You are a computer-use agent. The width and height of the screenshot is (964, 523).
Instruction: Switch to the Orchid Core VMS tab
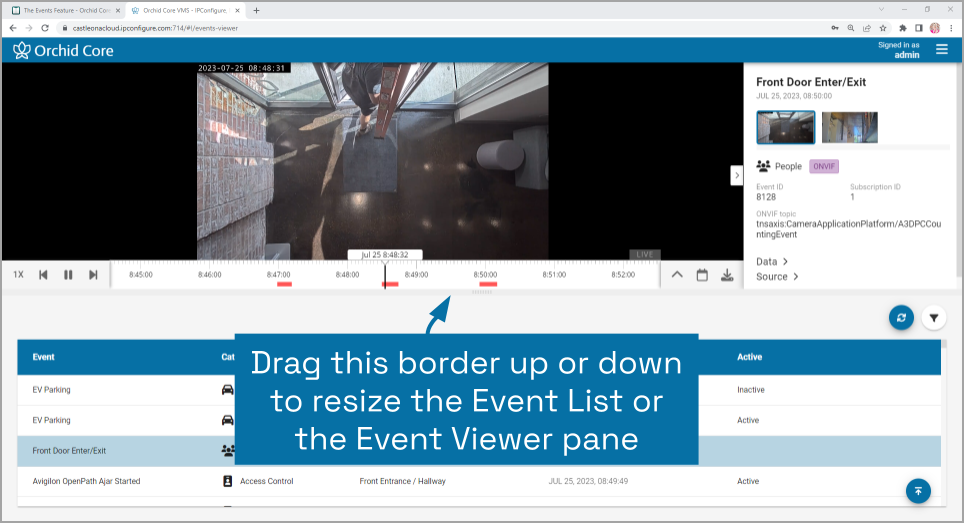[185, 10]
